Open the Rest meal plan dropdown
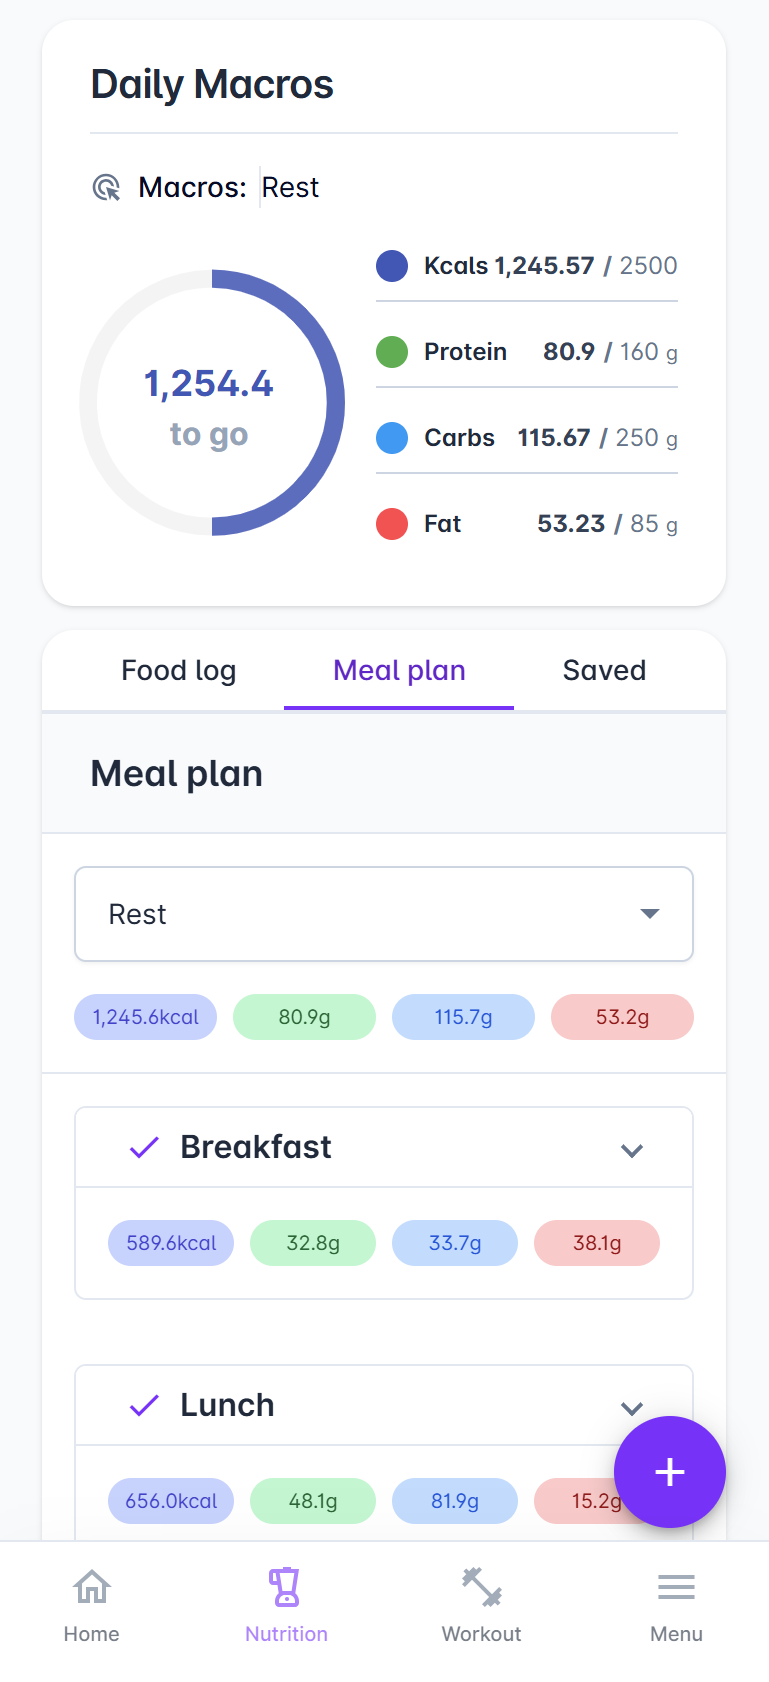769x1682 pixels. coord(384,914)
